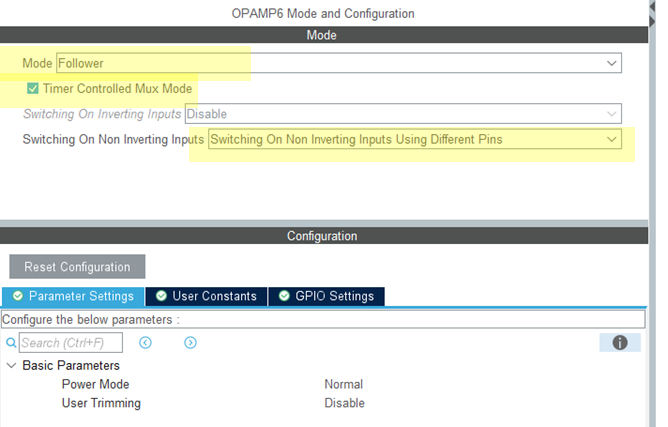
Task: Go to previous search result arrow
Action: click(x=145, y=343)
